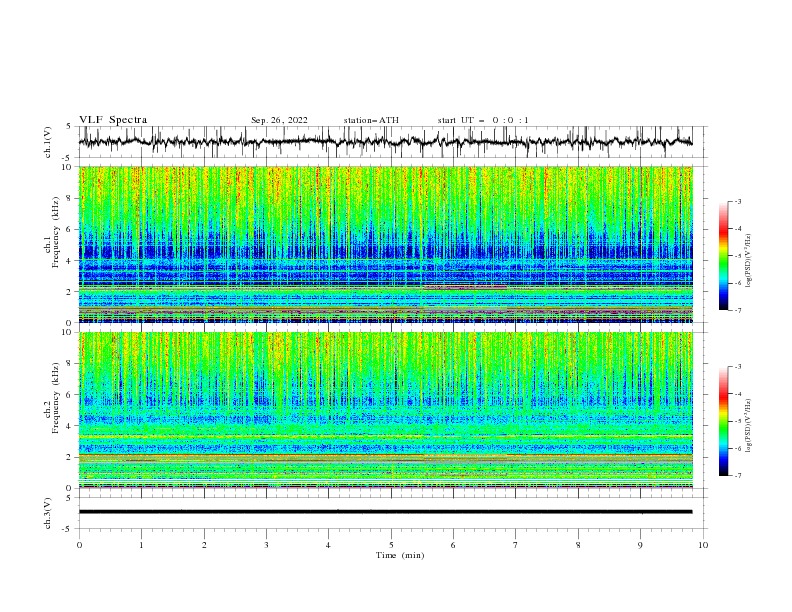Click the "-7" tick on the ch.2 color bar
This screenshot has height=612, width=792.
[737, 476]
